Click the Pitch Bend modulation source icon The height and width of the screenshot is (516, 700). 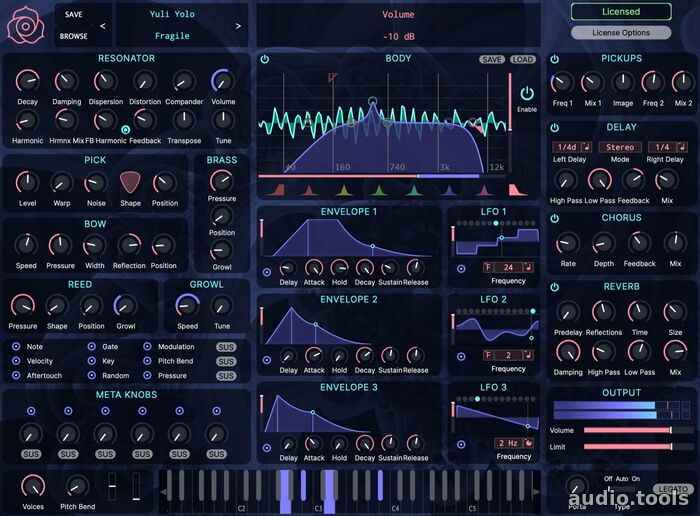point(146,361)
